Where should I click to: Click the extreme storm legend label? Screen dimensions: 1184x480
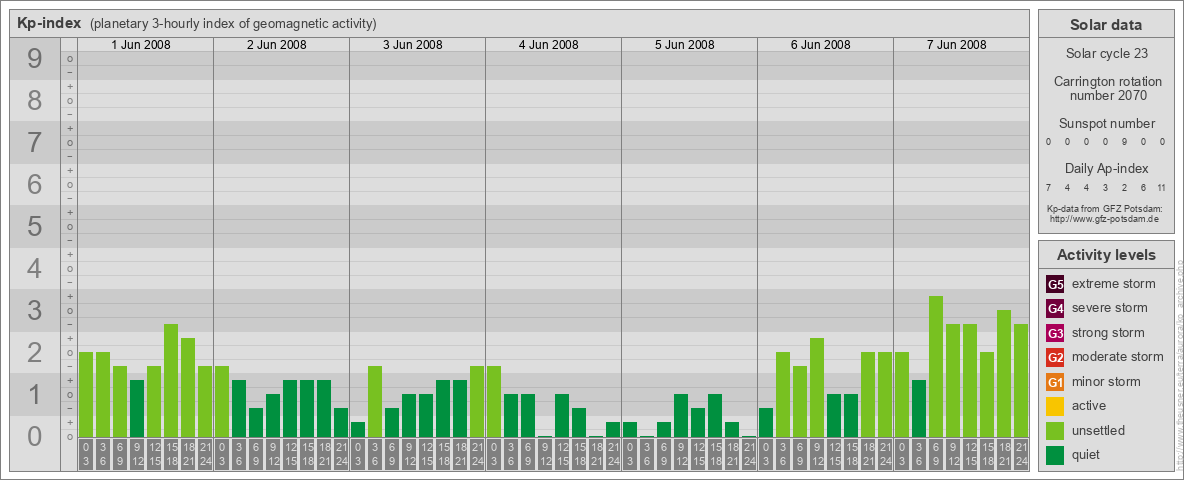pos(1114,284)
